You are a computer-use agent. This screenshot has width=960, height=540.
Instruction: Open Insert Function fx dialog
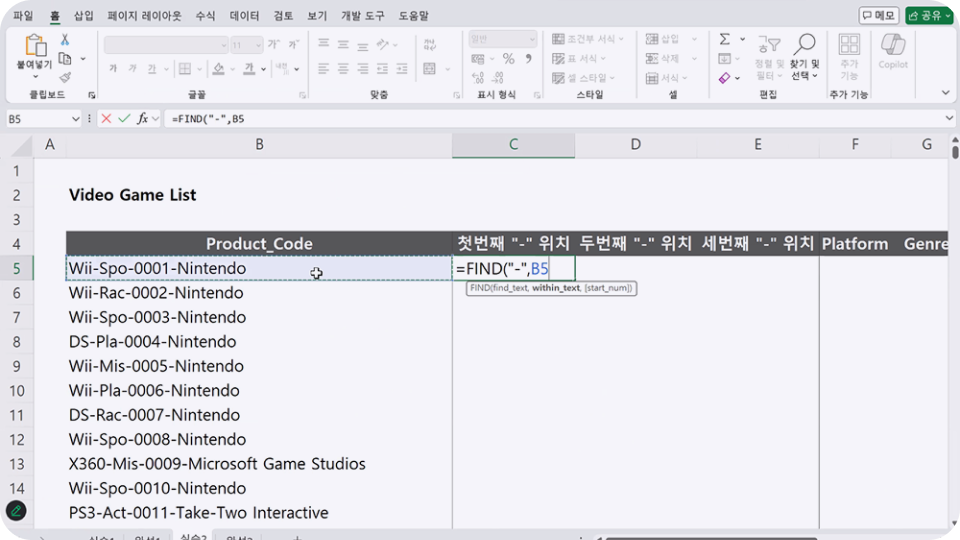pyautogui.click(x=142, y=118)
